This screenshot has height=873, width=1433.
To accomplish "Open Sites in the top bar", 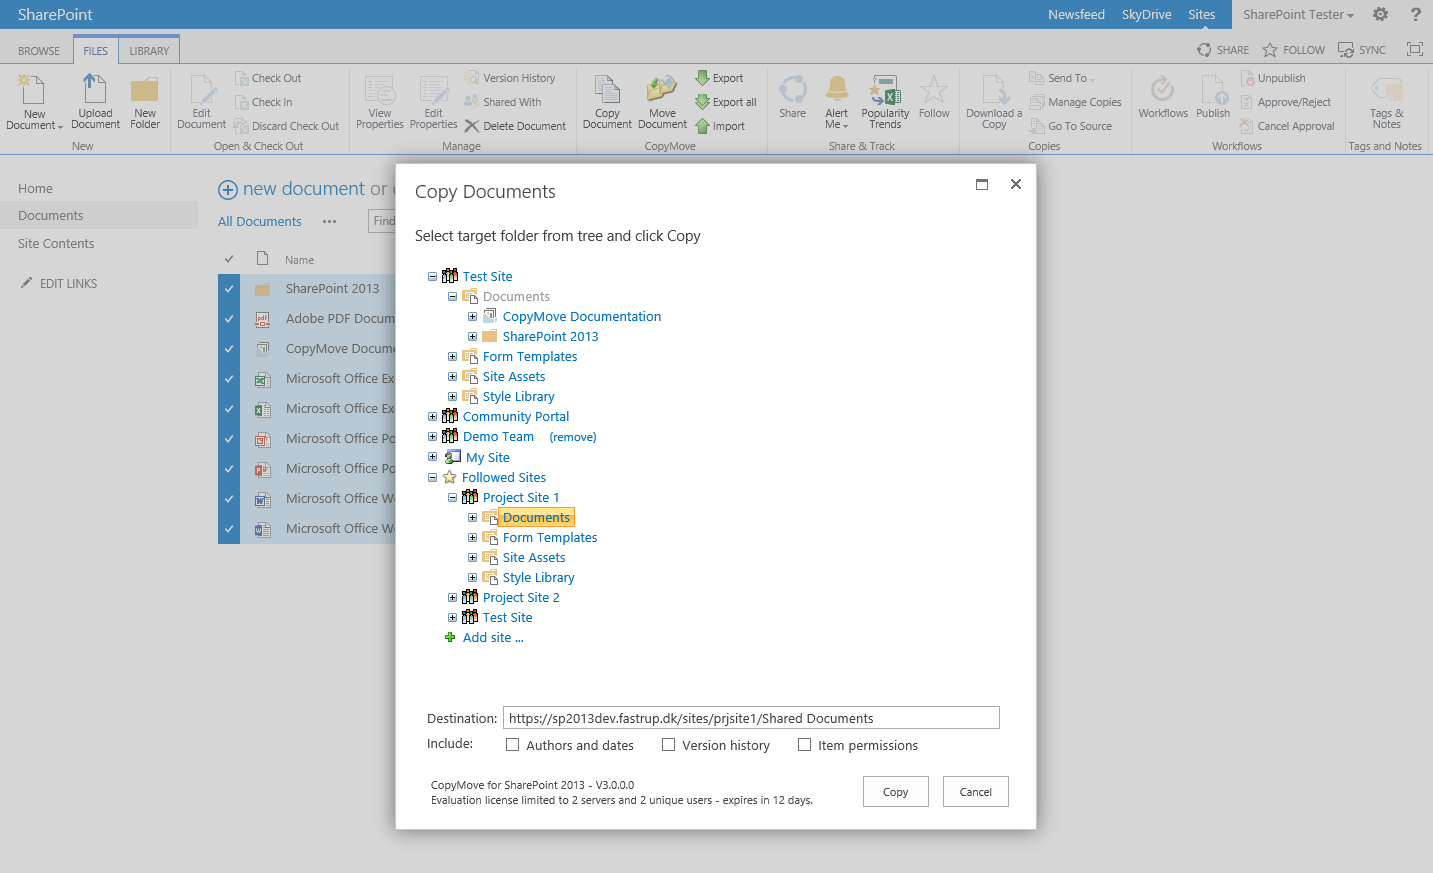I will tap(1202, 14).
